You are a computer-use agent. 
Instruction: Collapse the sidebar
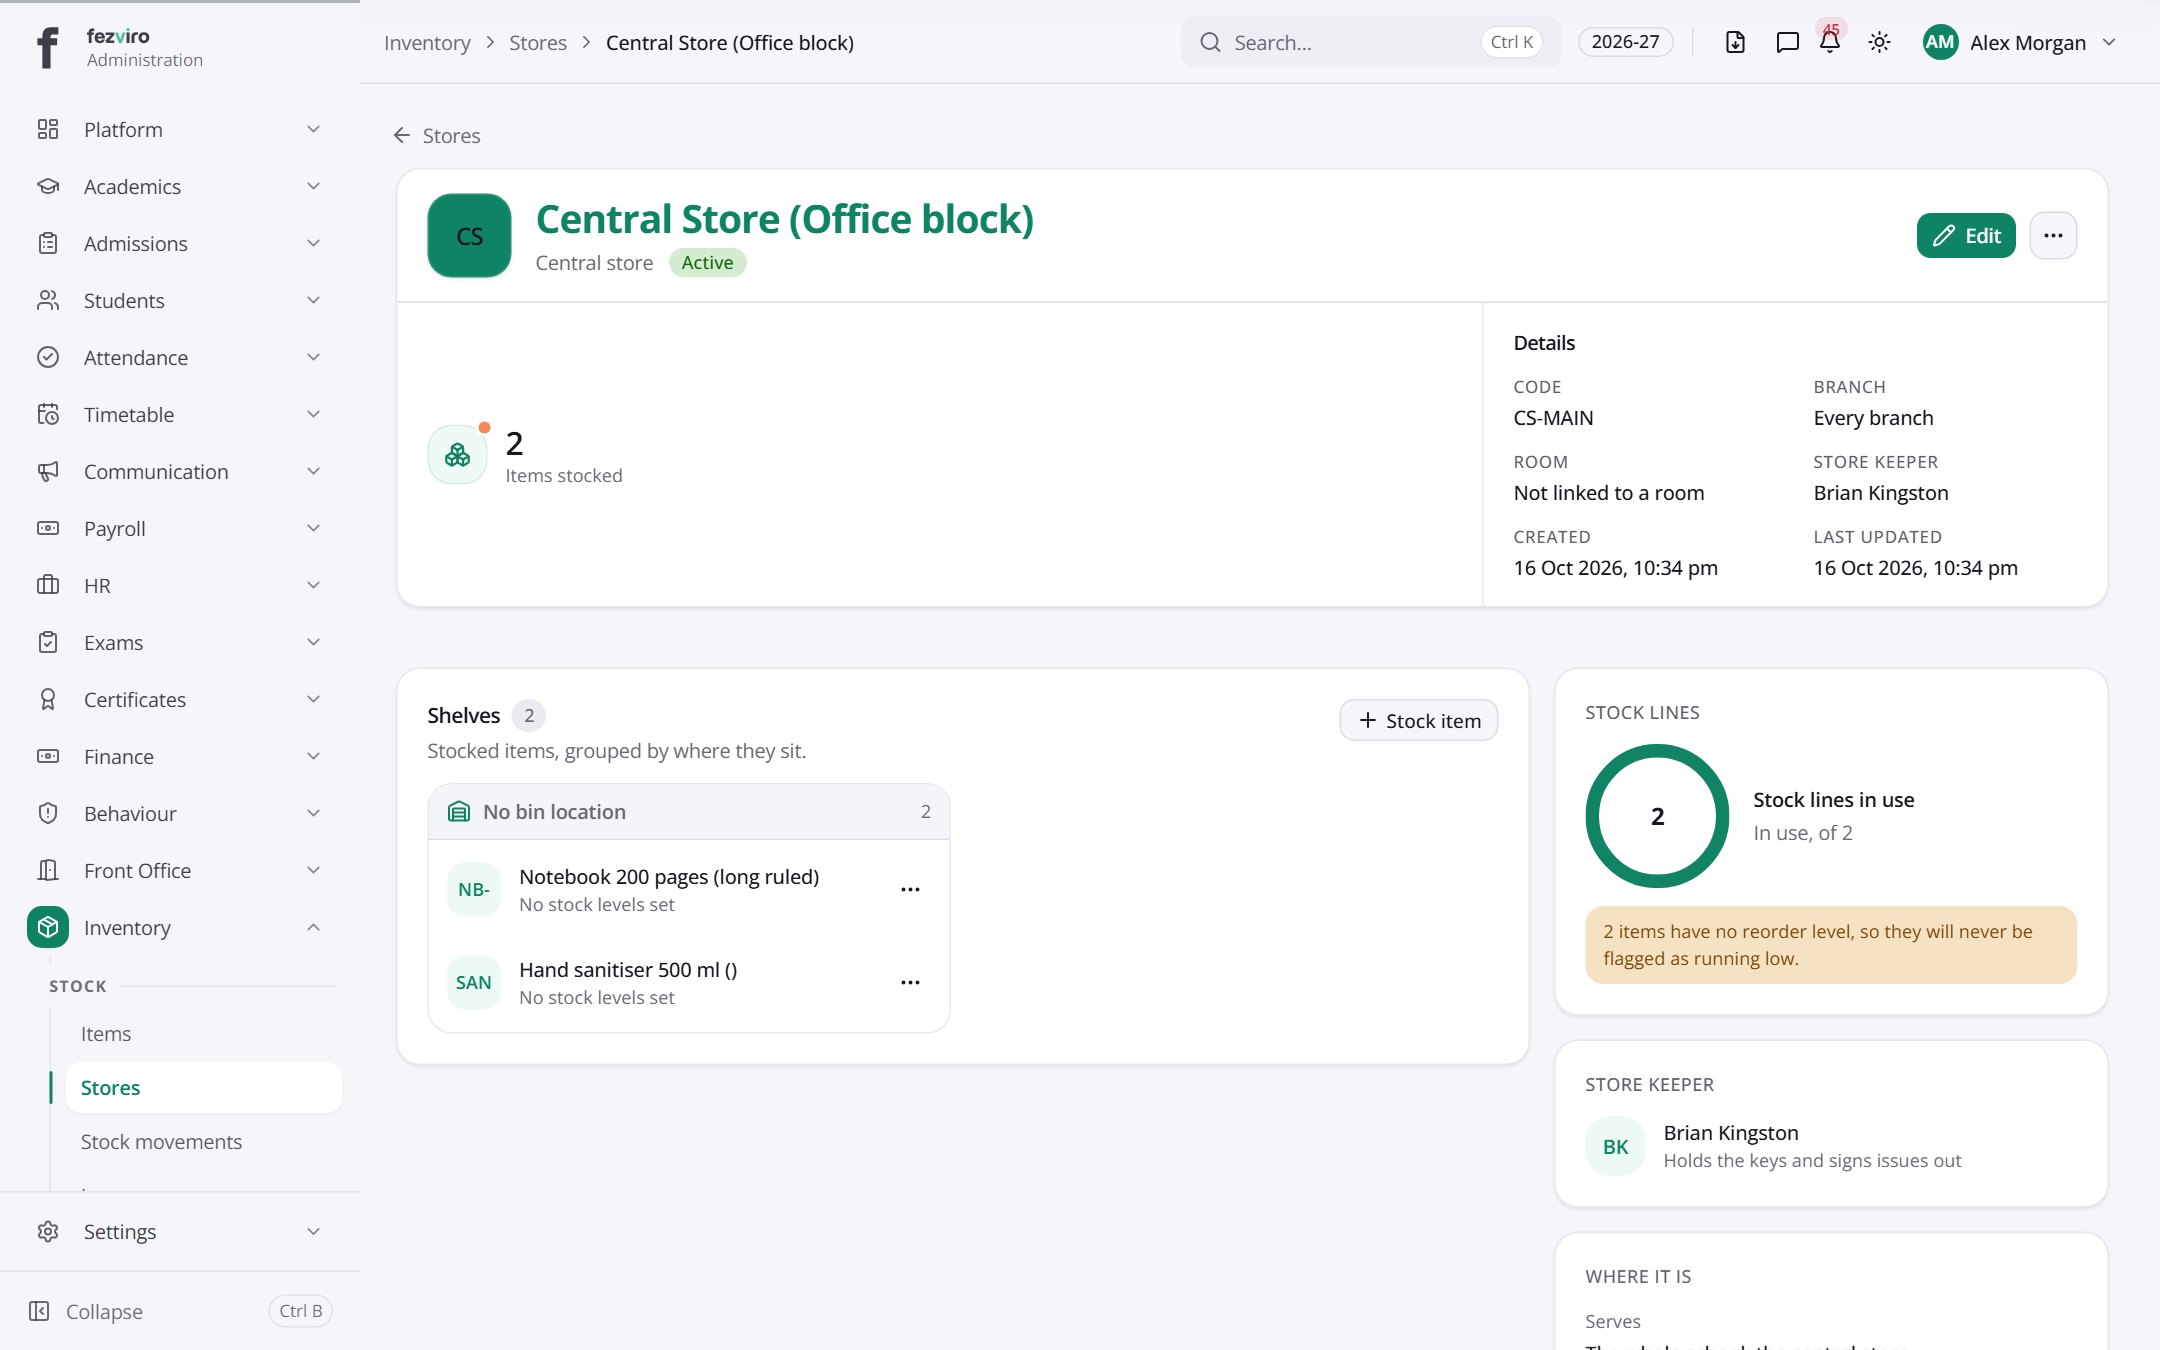pos(180,1311)
